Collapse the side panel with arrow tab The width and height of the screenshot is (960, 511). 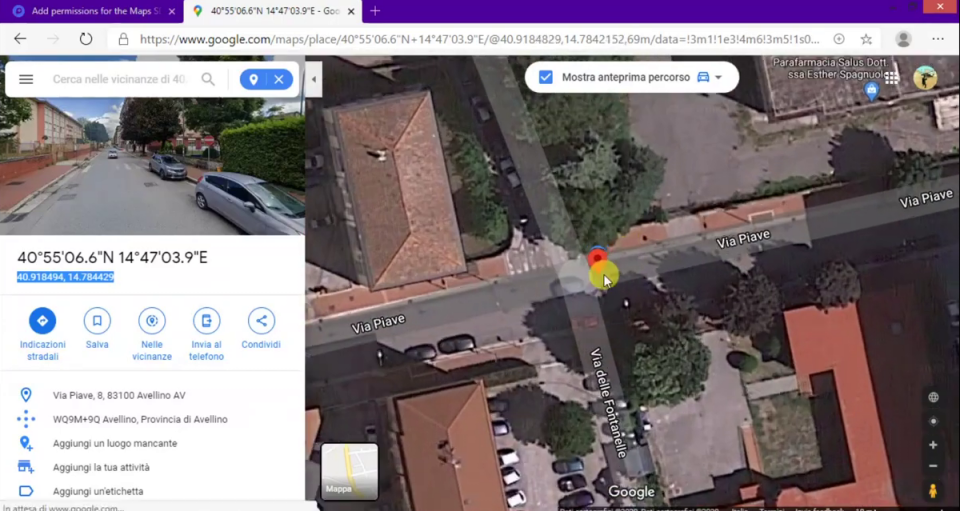tap(313, 80)
